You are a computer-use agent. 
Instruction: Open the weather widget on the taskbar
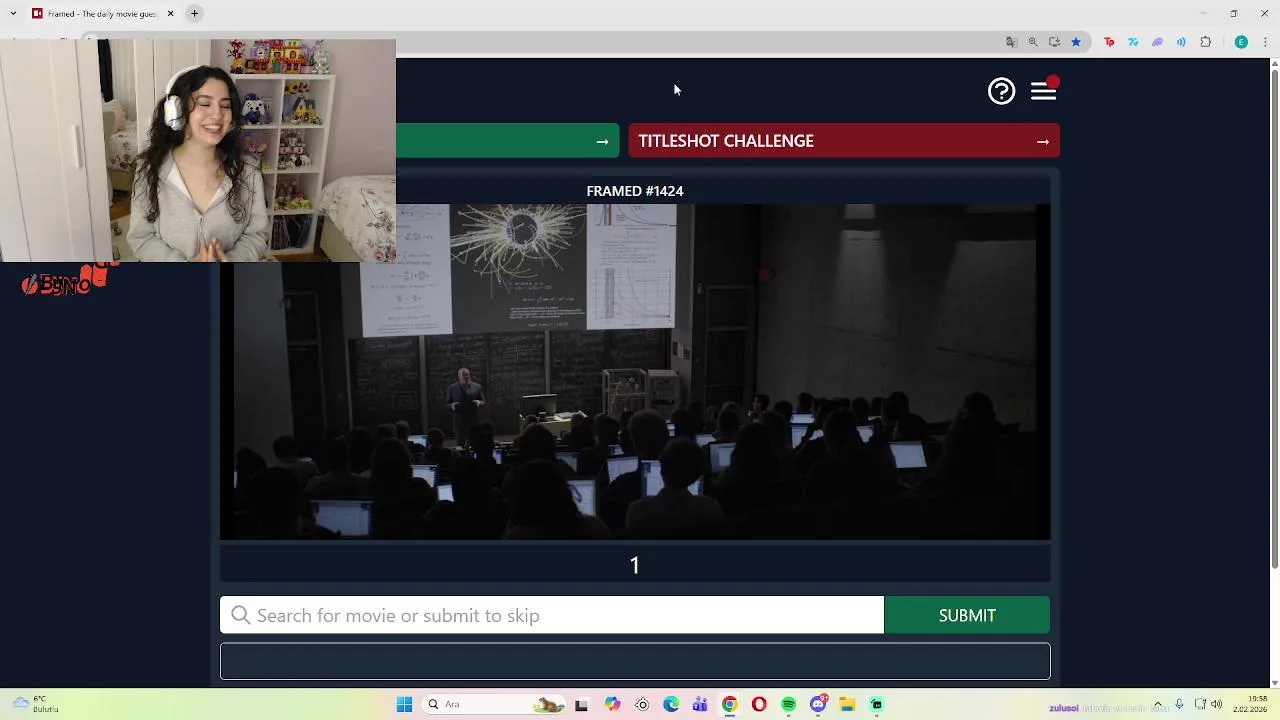click(36, 705)
